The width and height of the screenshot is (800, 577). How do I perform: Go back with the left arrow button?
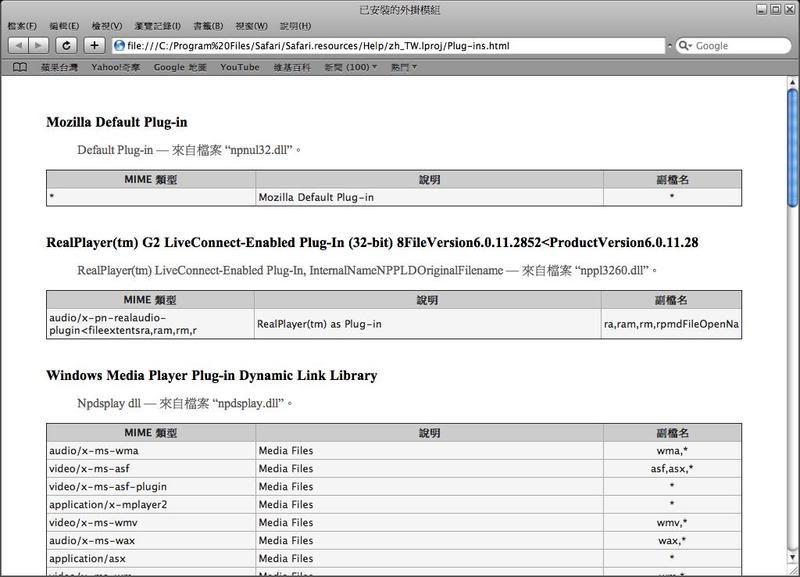[x=19, y=45]
